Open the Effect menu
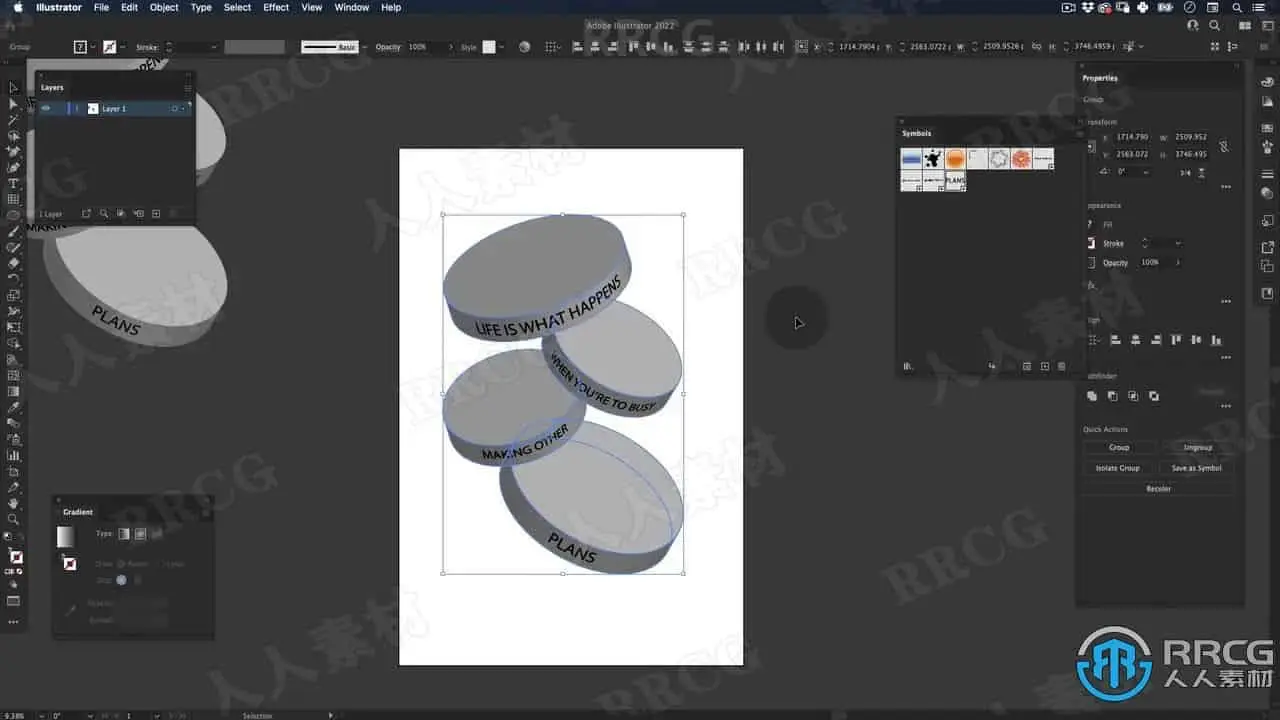The width and height of the screenshot is (1280, 720). (276, 7)
